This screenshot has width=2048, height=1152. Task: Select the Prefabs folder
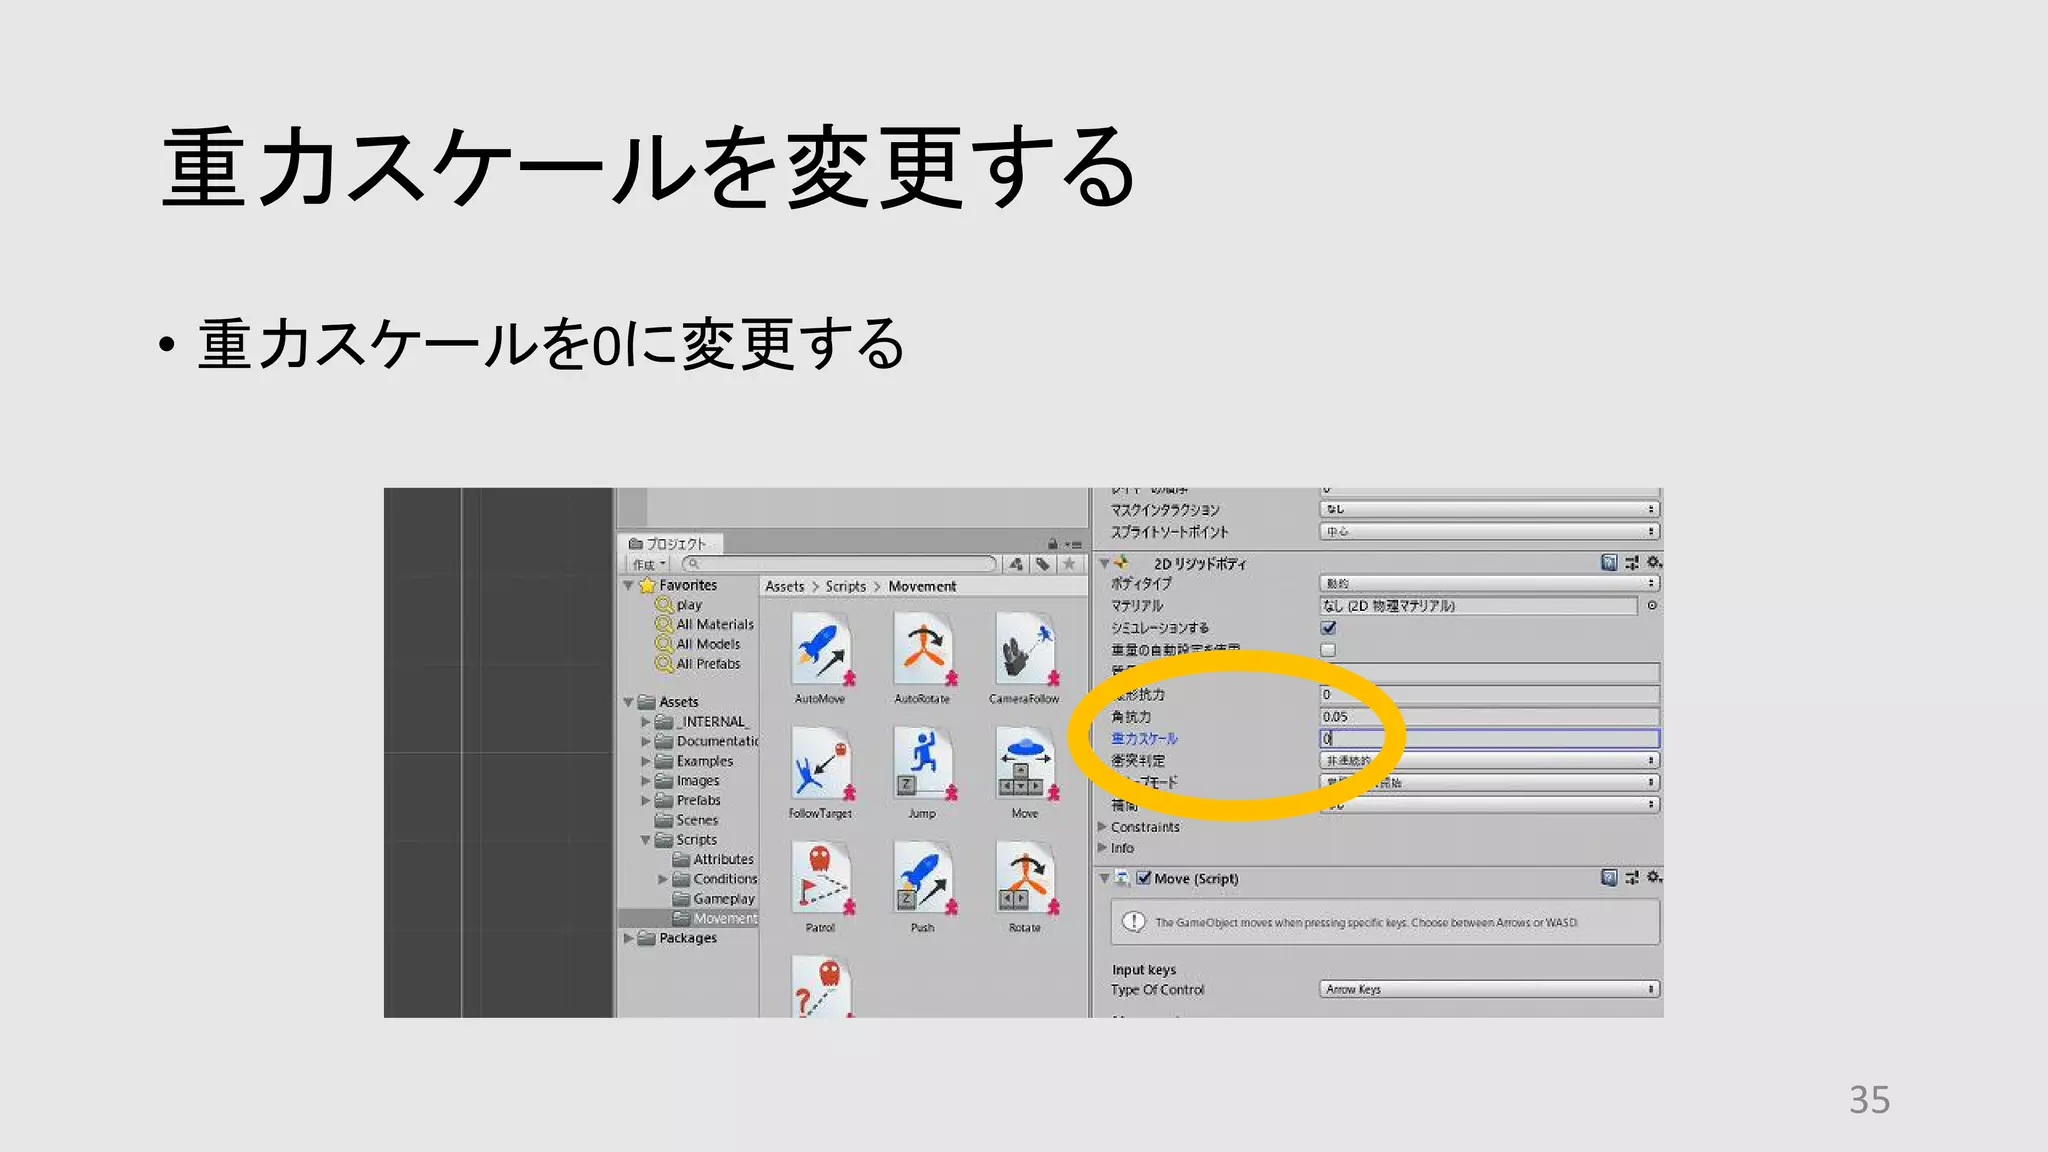point(688,800)
